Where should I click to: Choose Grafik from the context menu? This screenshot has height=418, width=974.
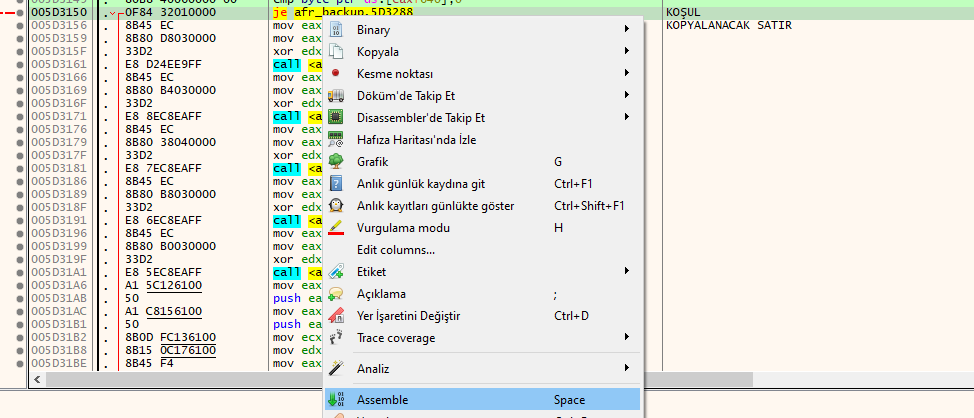click(482, 161)
